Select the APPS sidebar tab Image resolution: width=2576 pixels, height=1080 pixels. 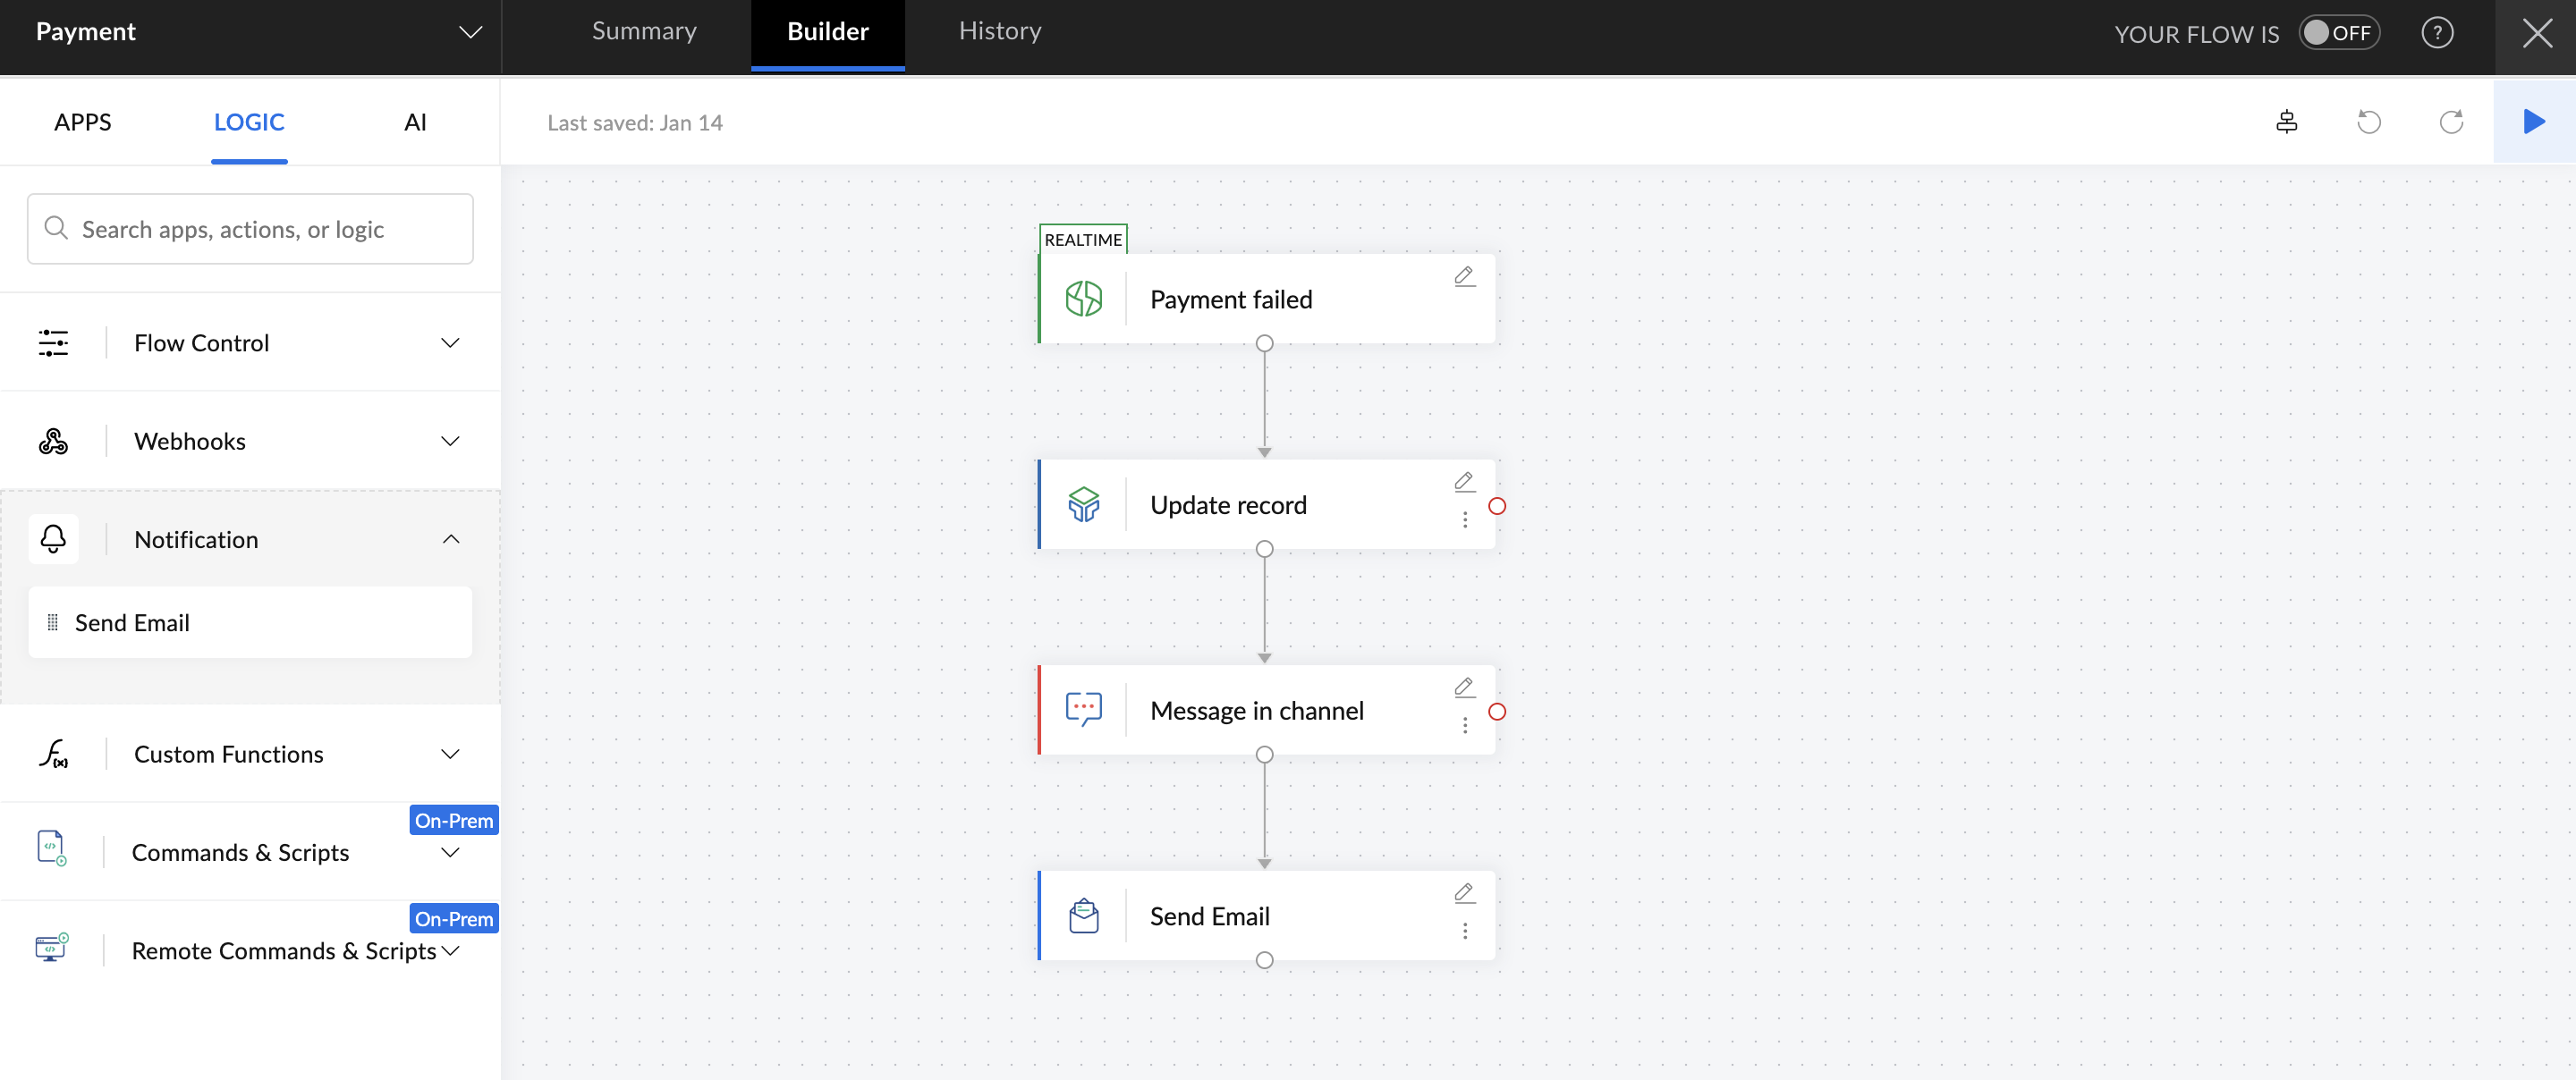click(83, 122)
